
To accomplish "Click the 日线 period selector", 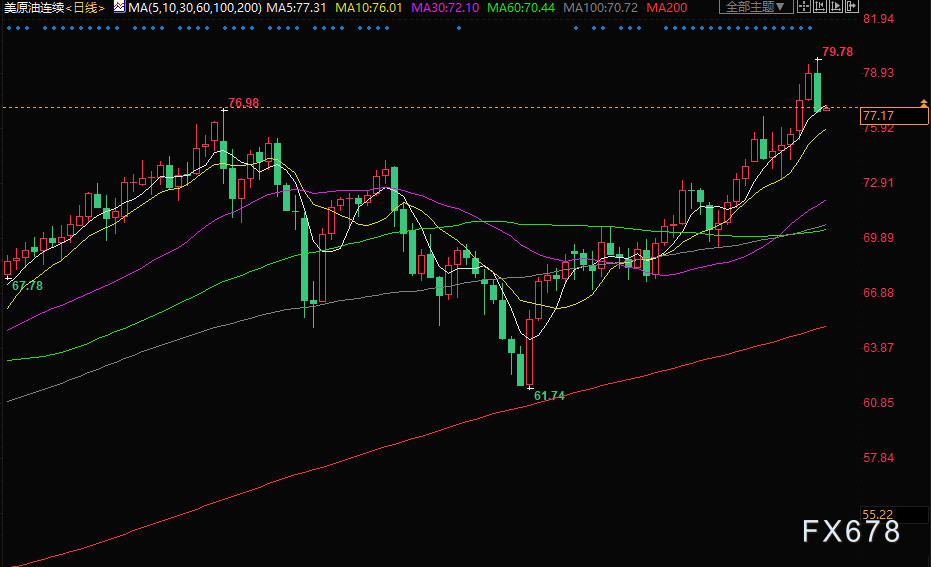I will pos(85,7).
